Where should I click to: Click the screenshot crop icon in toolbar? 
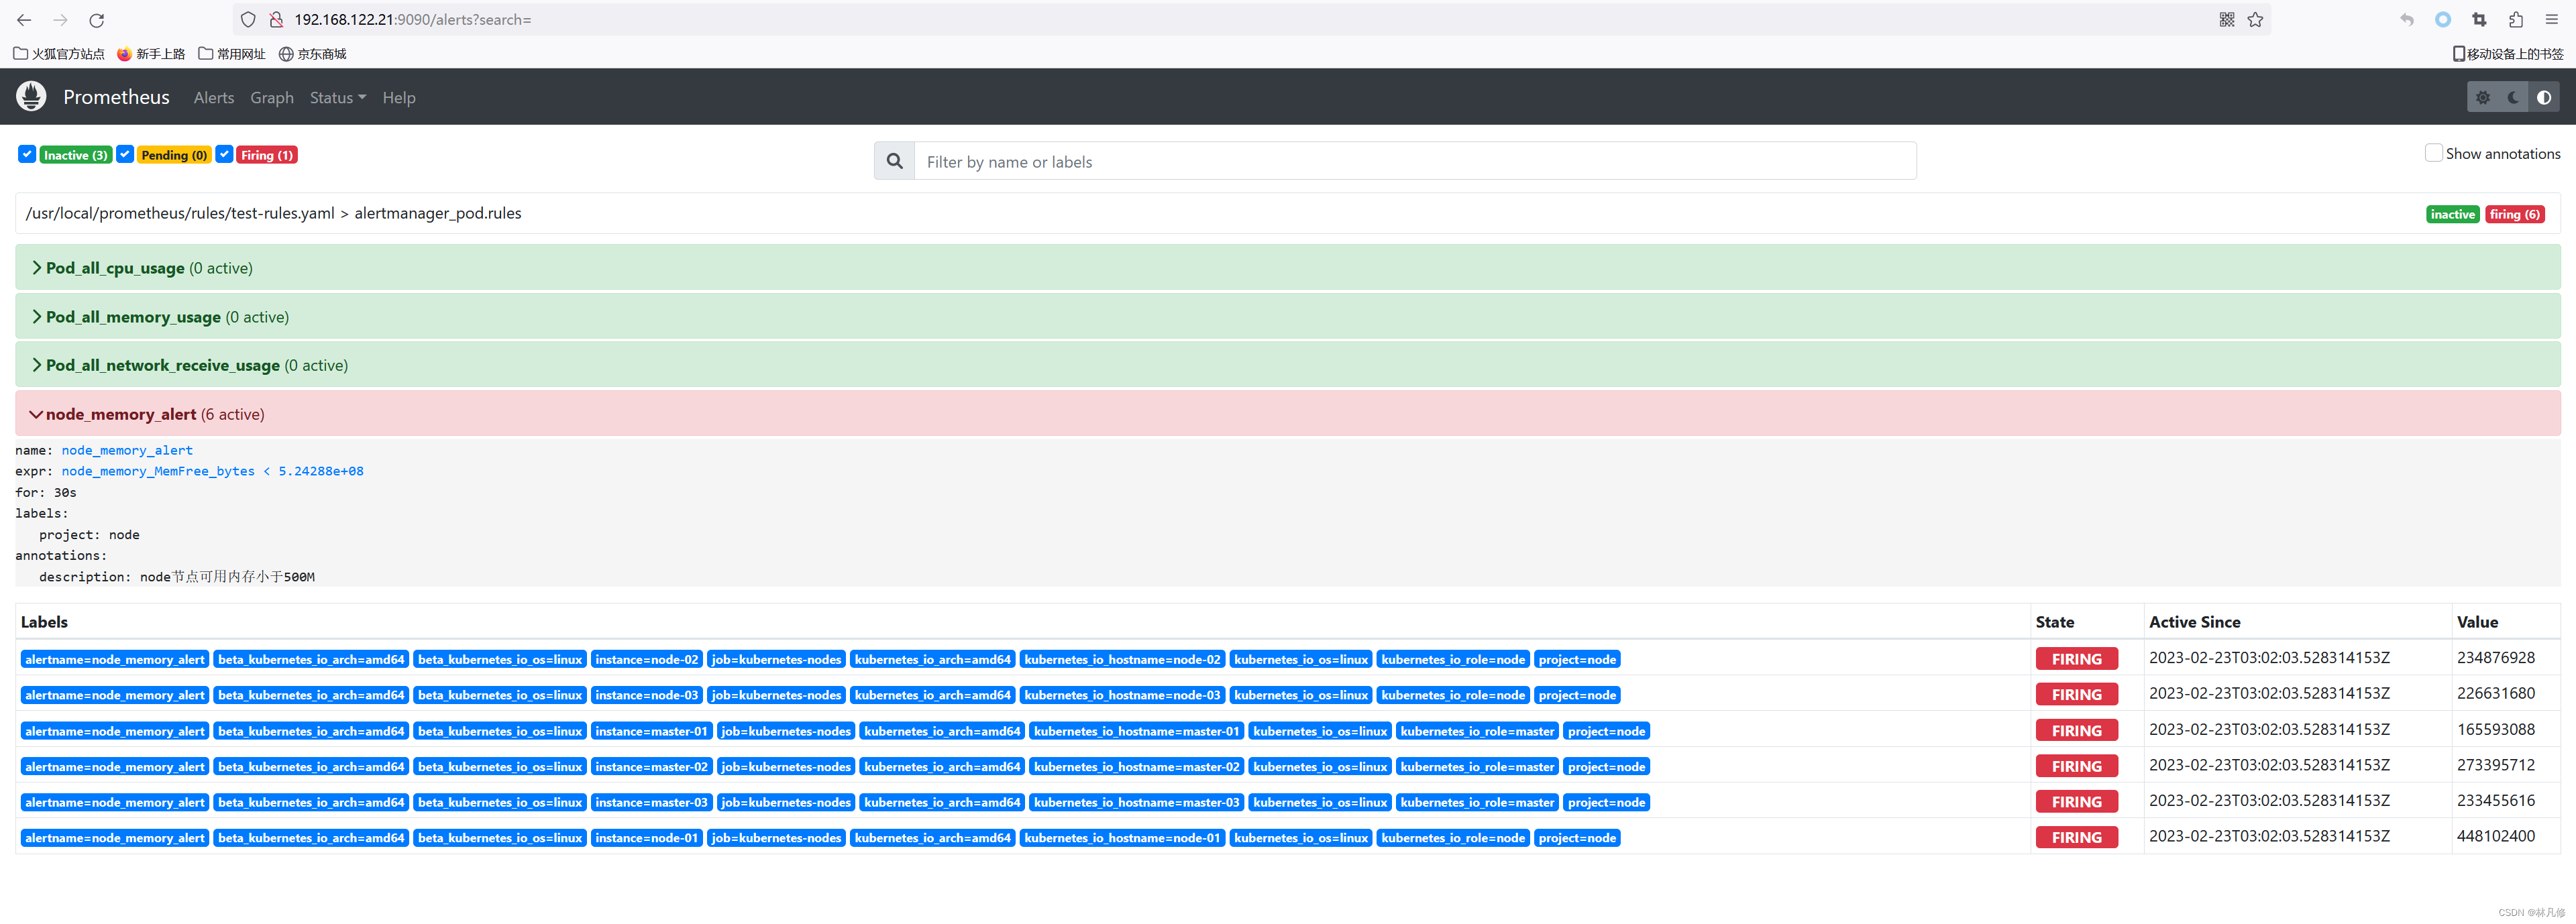coord(2479,20)
